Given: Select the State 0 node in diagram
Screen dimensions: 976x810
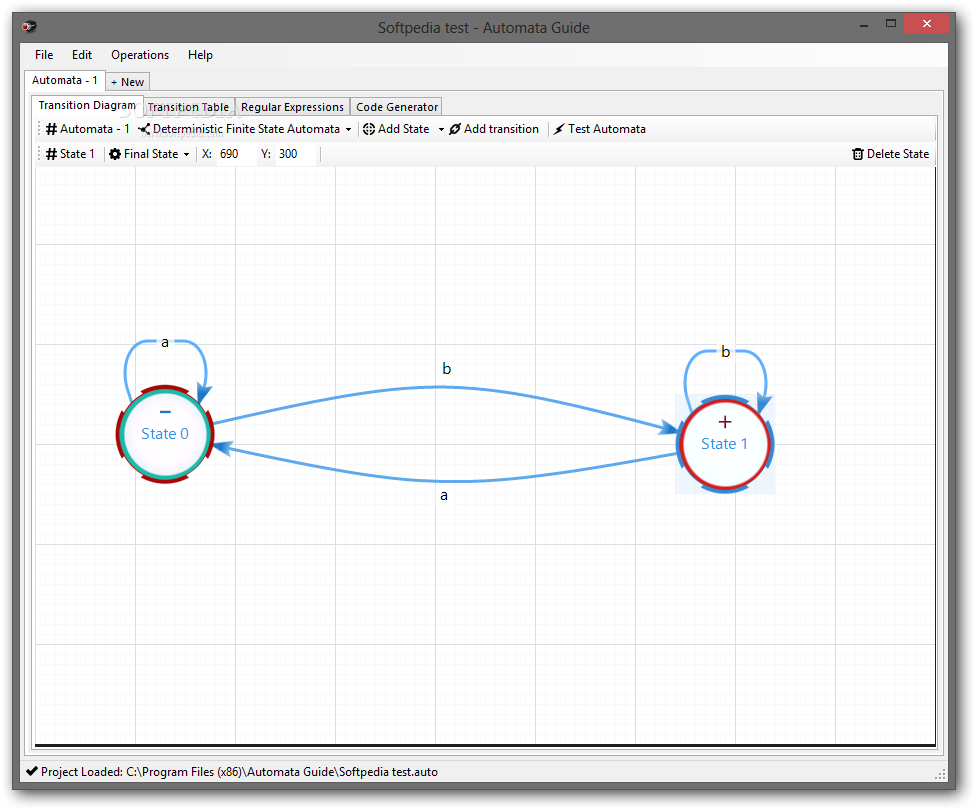Looking at the screenshot, I should coord(165,434).
